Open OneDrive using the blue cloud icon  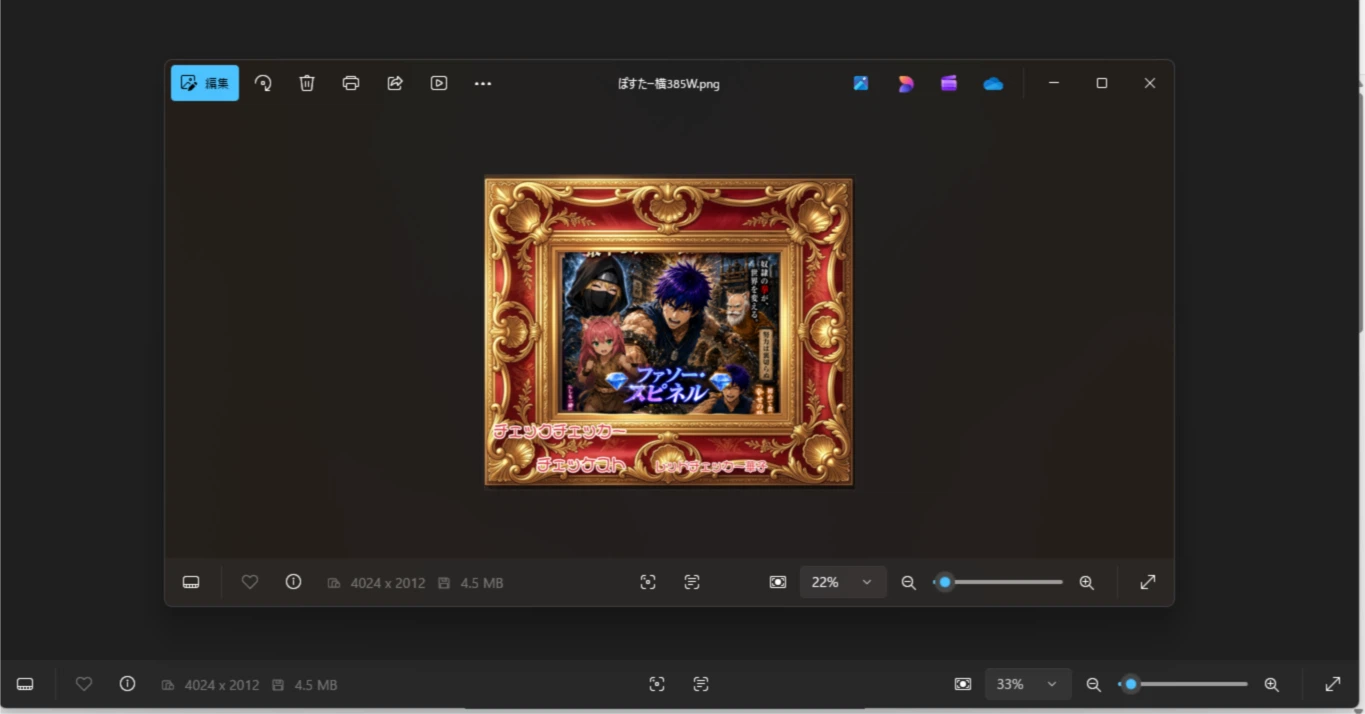click(x=993, y=83)
